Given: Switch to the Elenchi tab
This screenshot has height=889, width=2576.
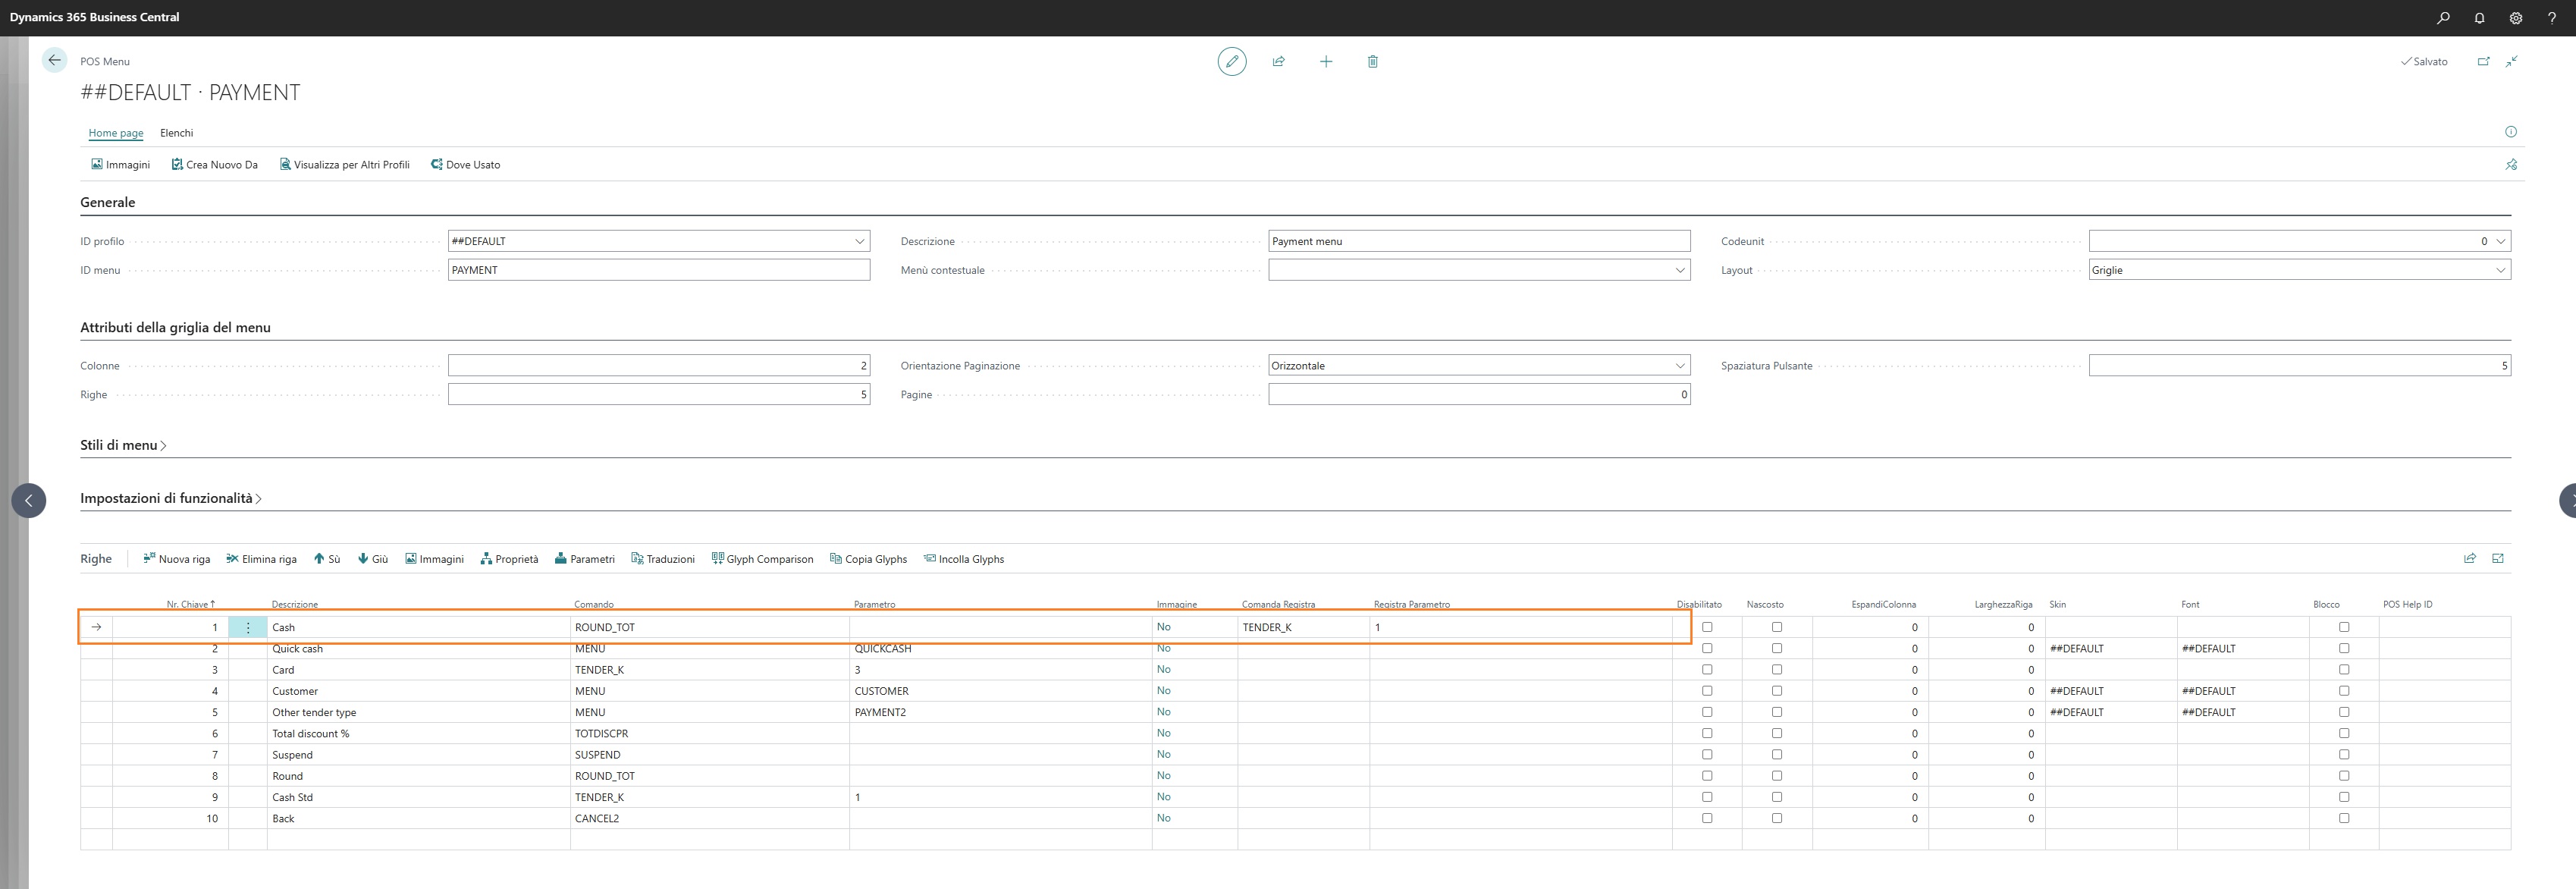Looking at the screenshot, I should click(x=176, y=133).
